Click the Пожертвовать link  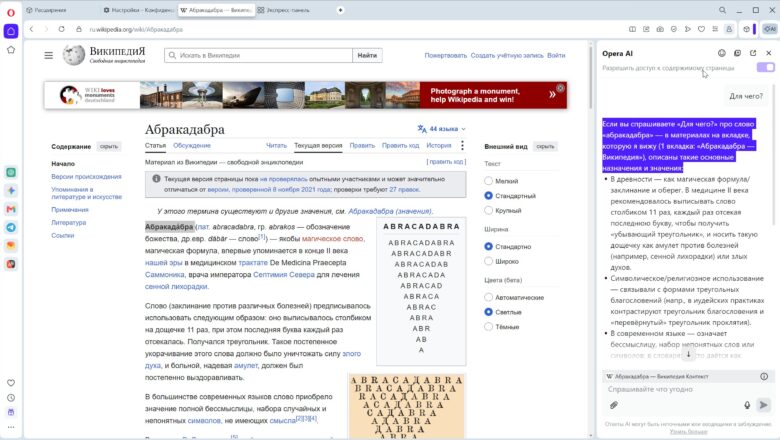pyautogui.click(x=446, y=56)
